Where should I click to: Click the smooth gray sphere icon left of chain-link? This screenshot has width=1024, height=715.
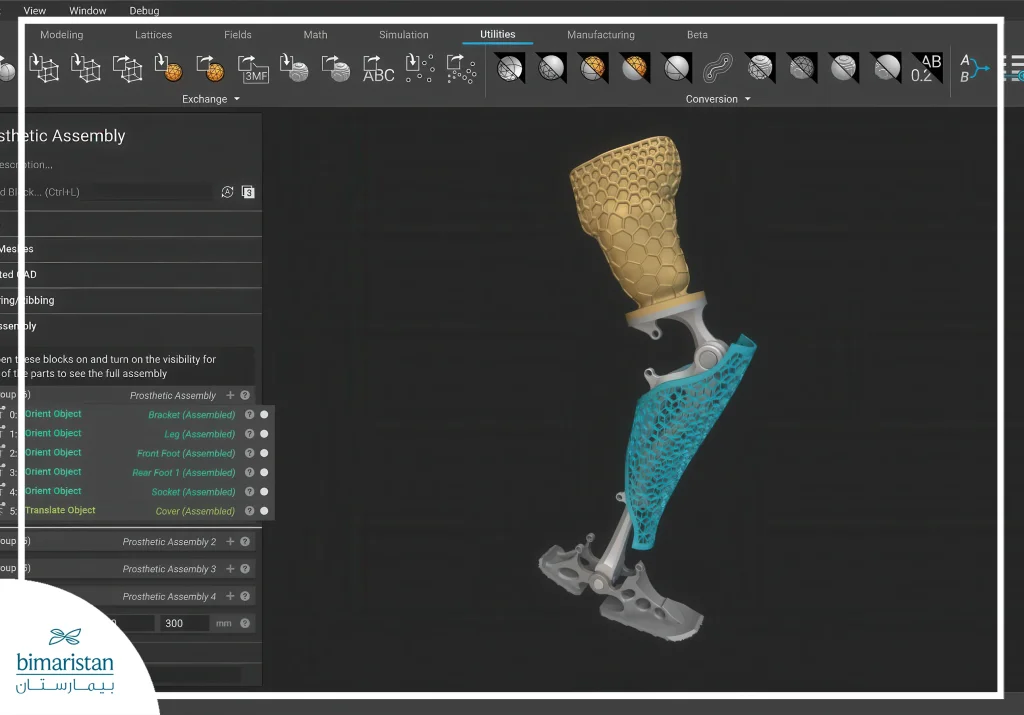(677, 68)
